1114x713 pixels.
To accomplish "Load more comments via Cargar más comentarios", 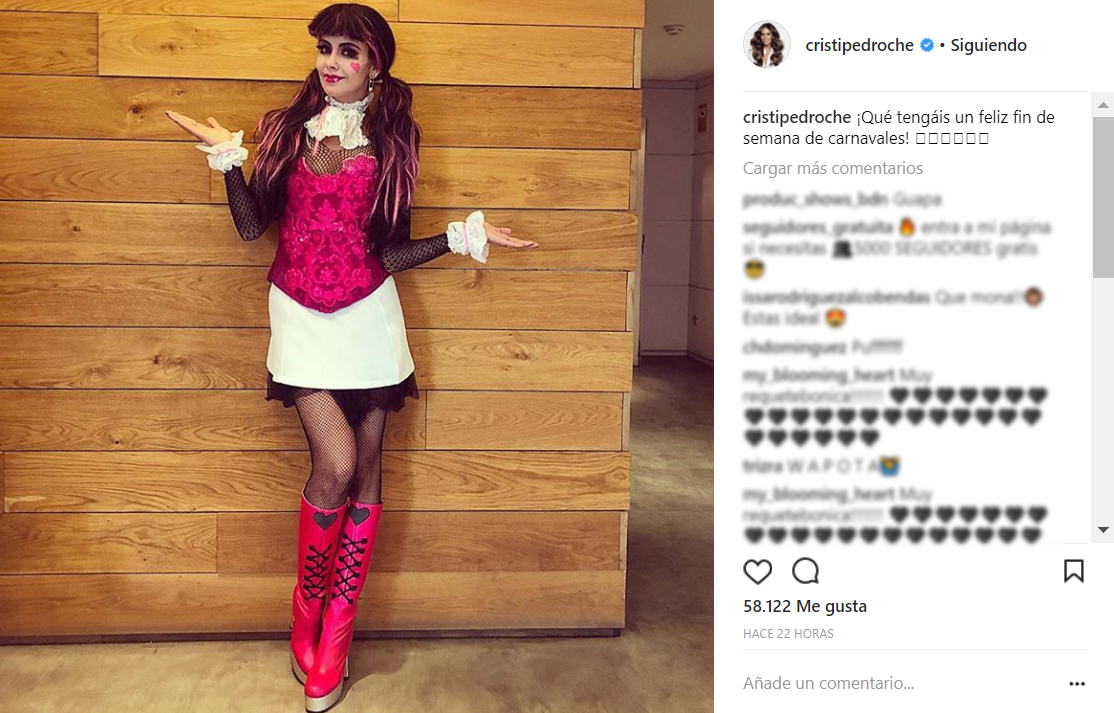I will 833,168.
